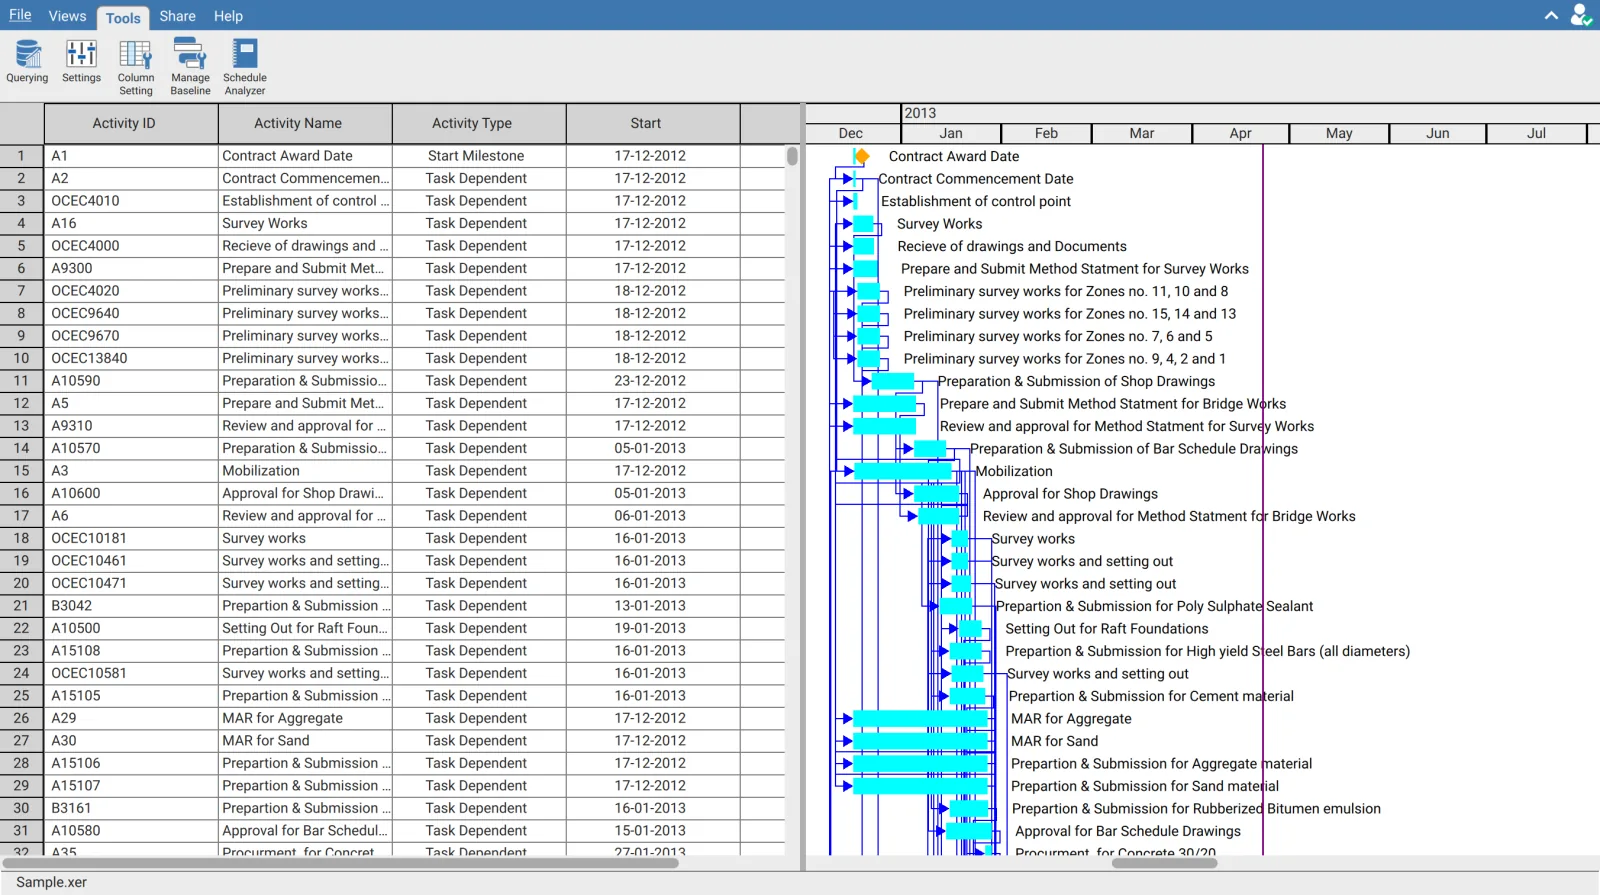Click the start date 23-12-2012 cell
The width and height of the screenshot is (1600, 895).
pyautogui.click(x=653, y=381)
